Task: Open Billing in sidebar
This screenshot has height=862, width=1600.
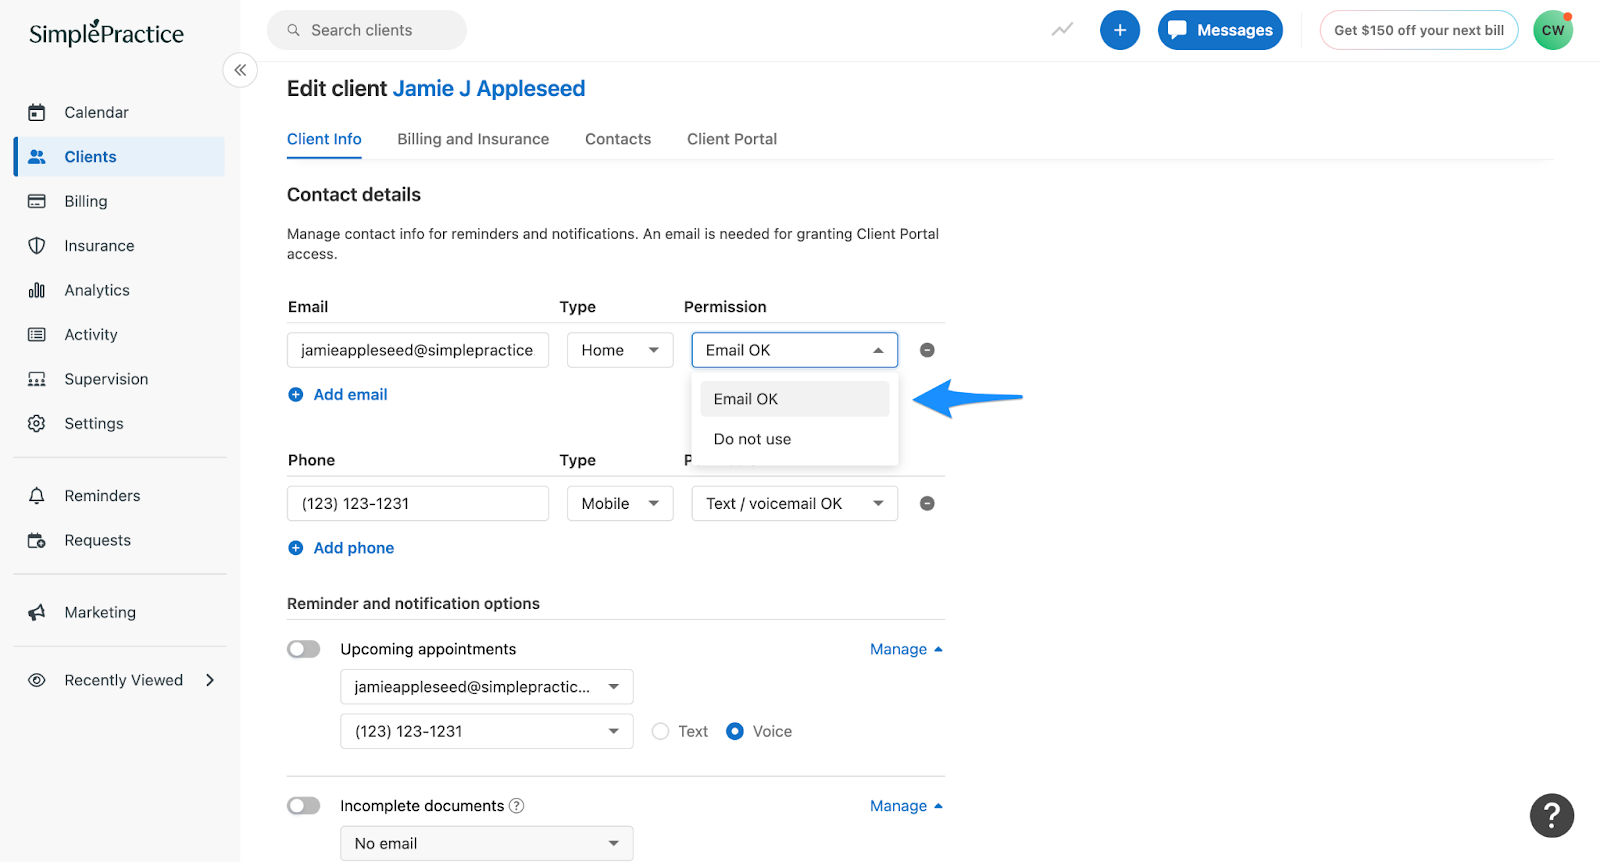Action: 119,201
